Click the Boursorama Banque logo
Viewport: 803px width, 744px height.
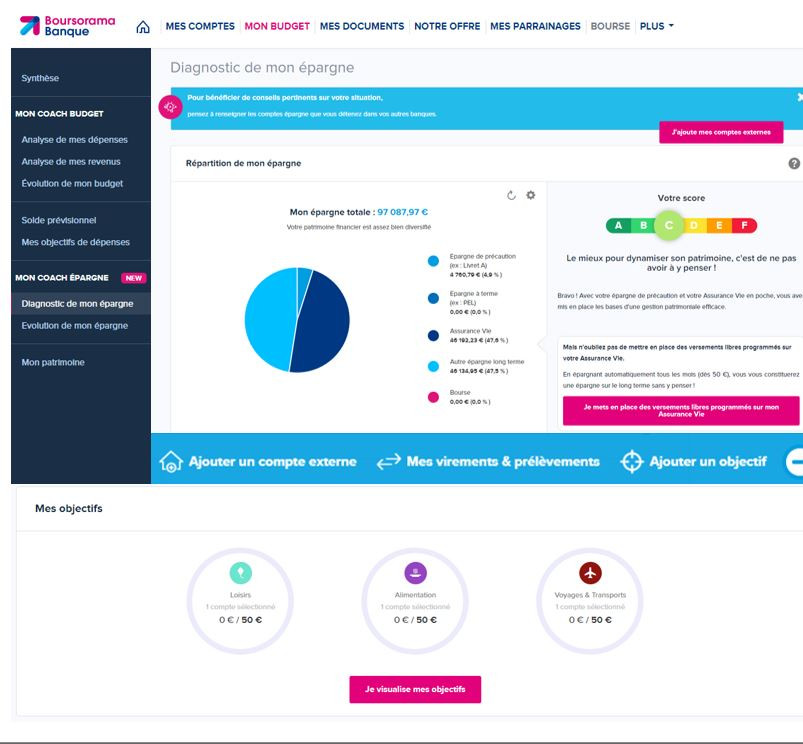[x=67, y=26]
